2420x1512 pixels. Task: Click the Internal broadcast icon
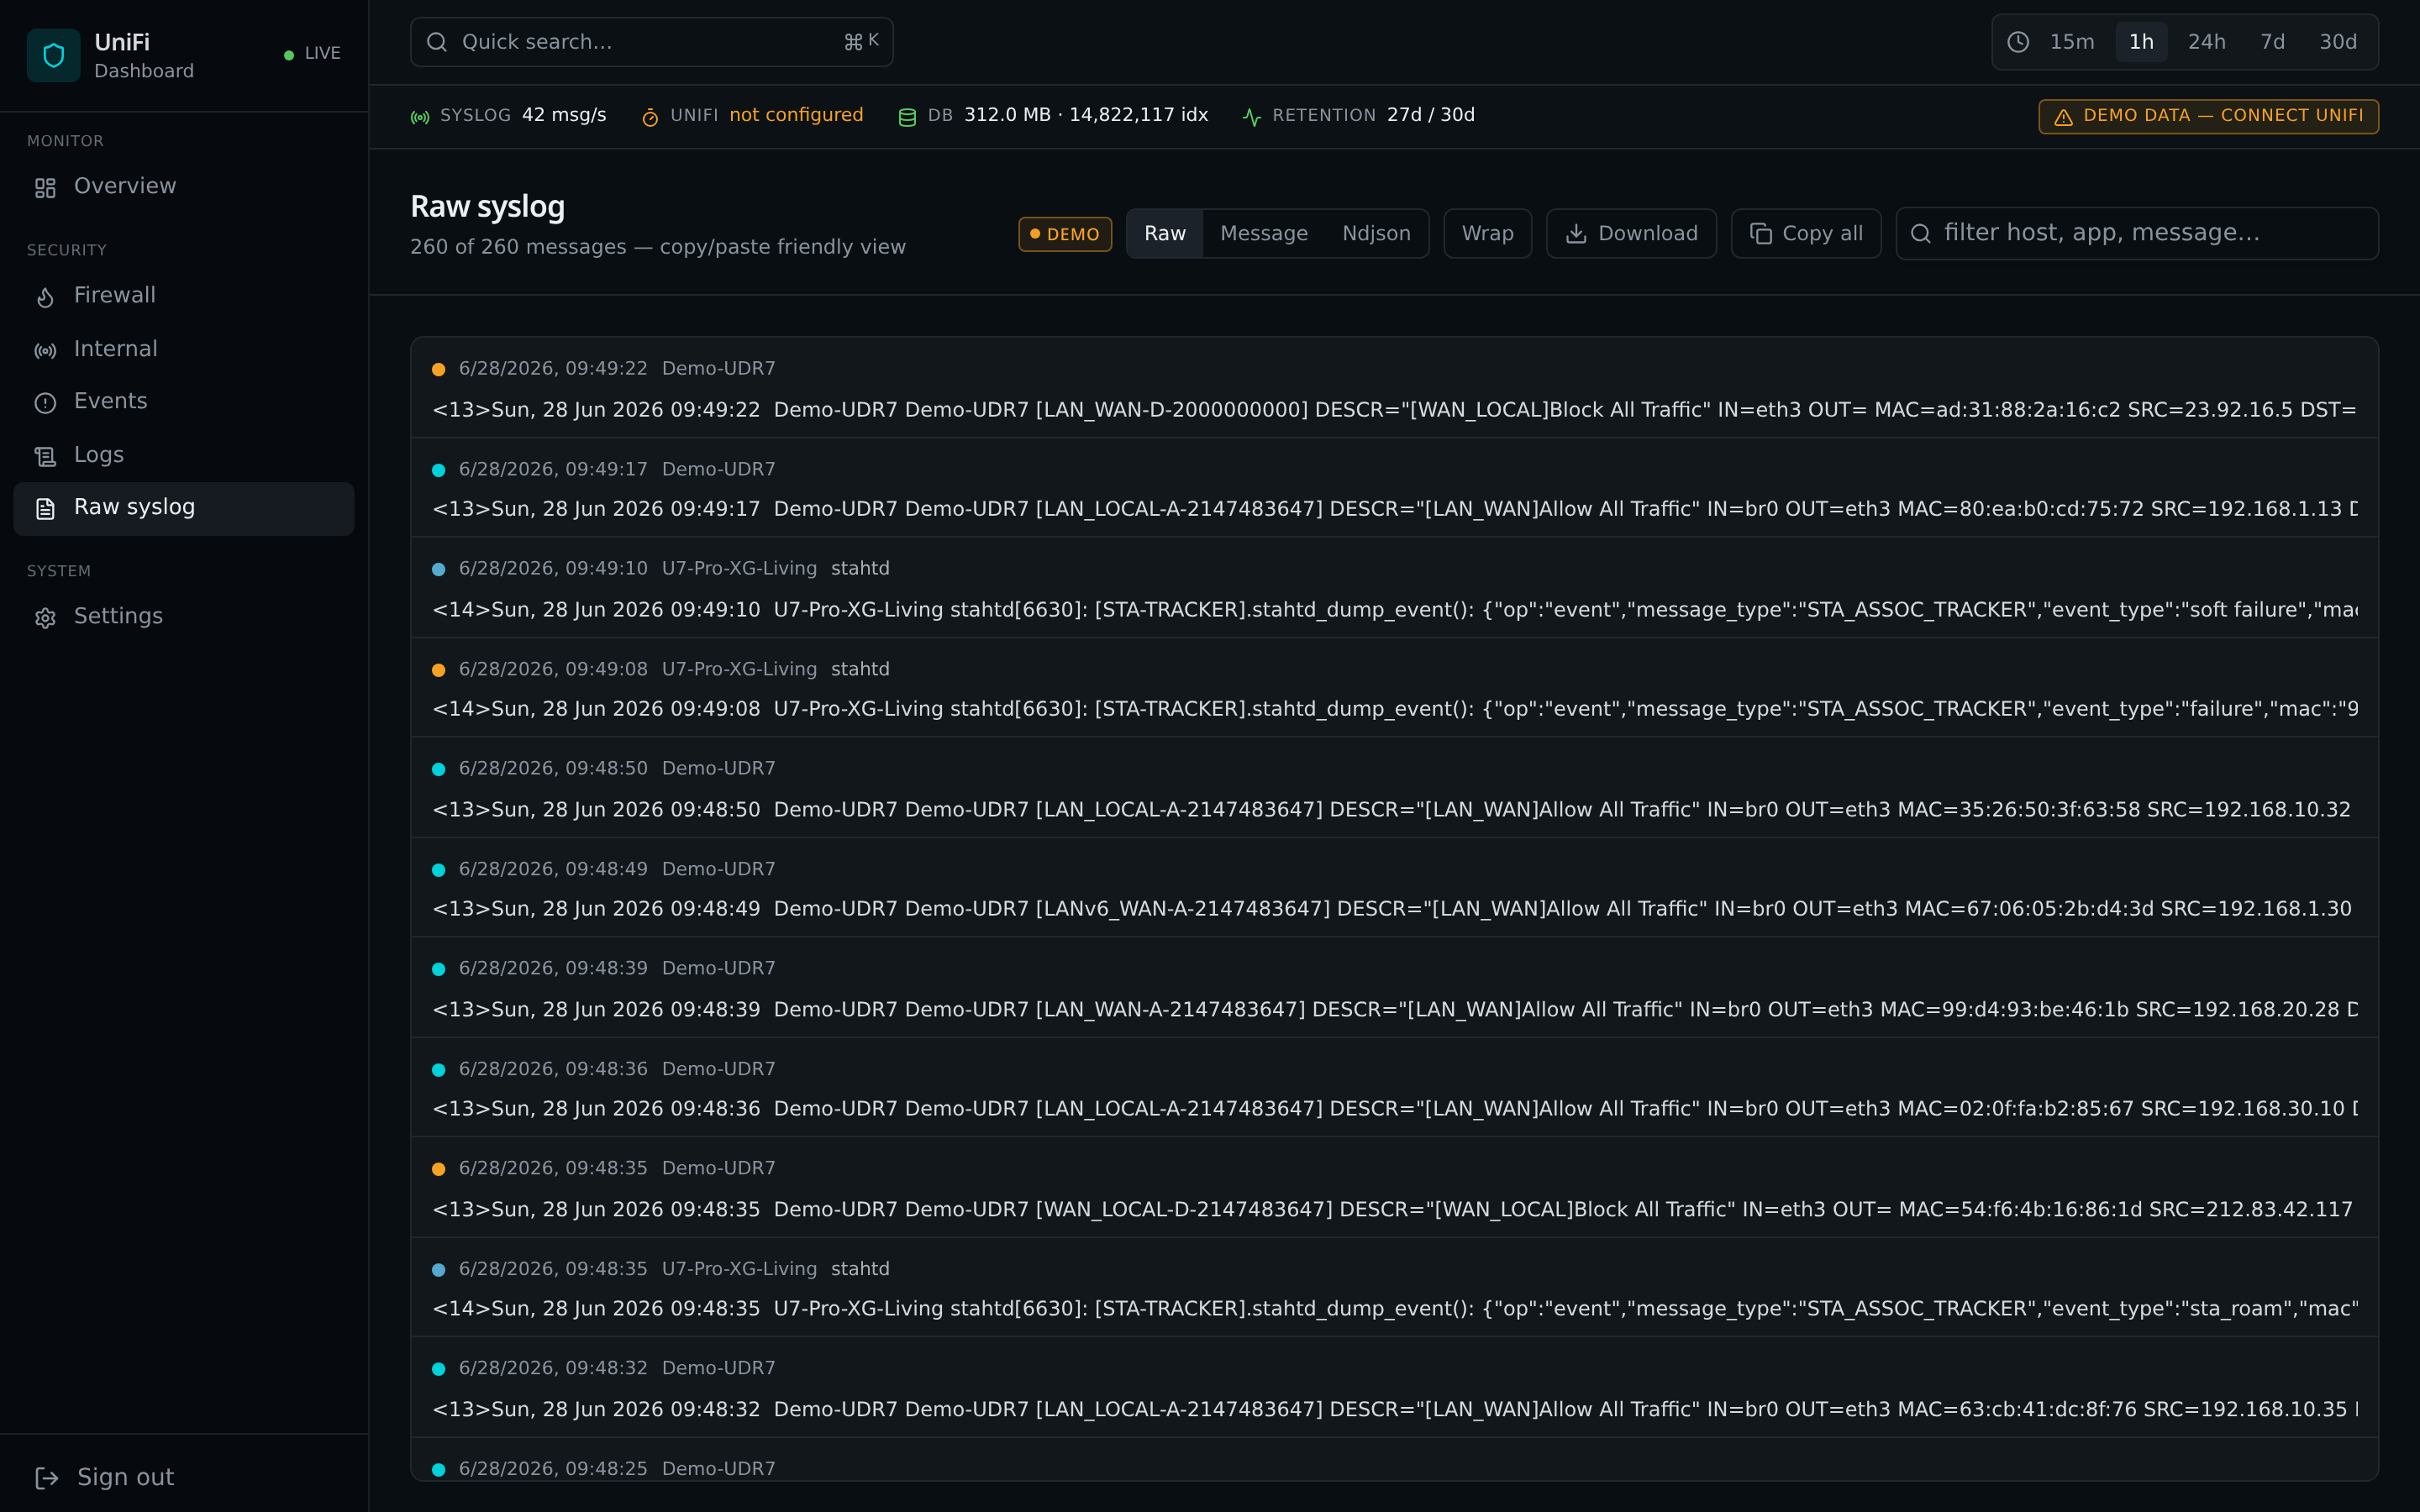coord(45,350)
